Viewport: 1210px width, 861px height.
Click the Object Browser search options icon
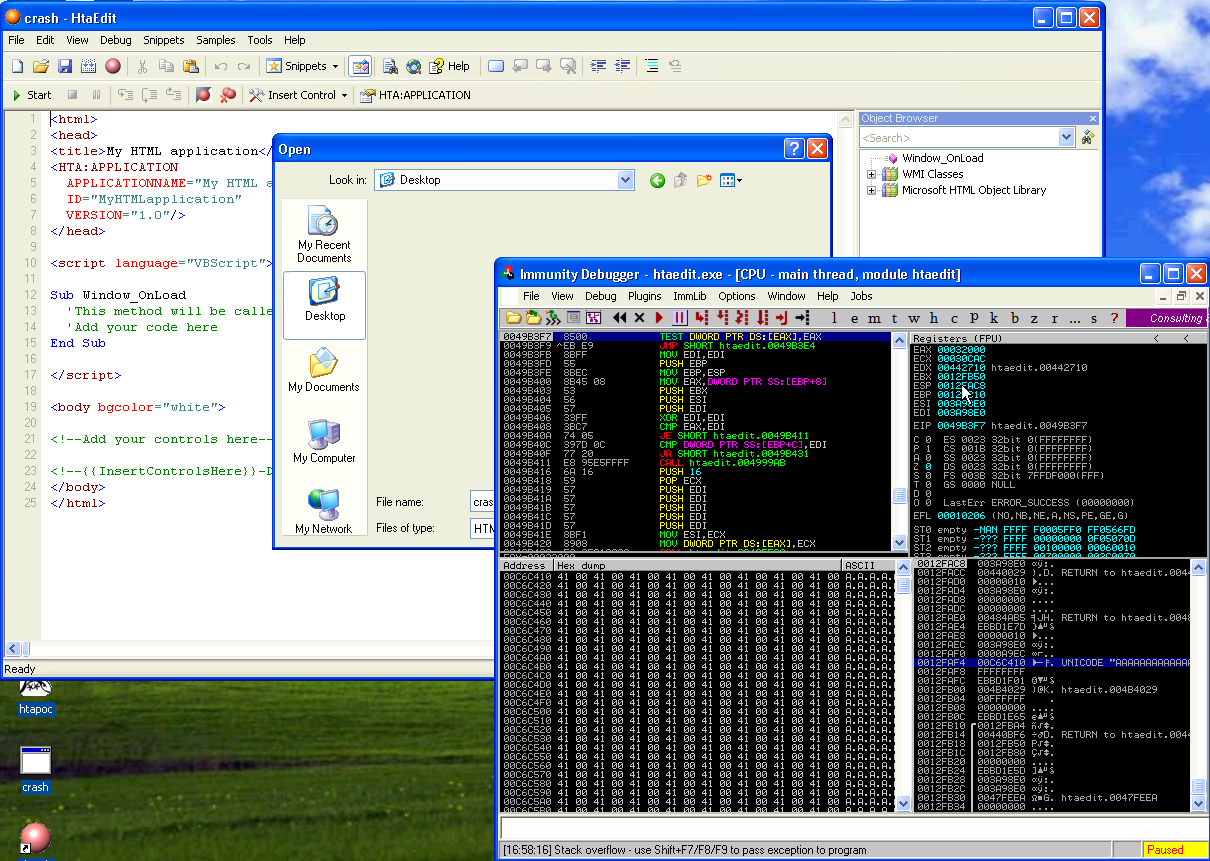[x=1088, y=137]
